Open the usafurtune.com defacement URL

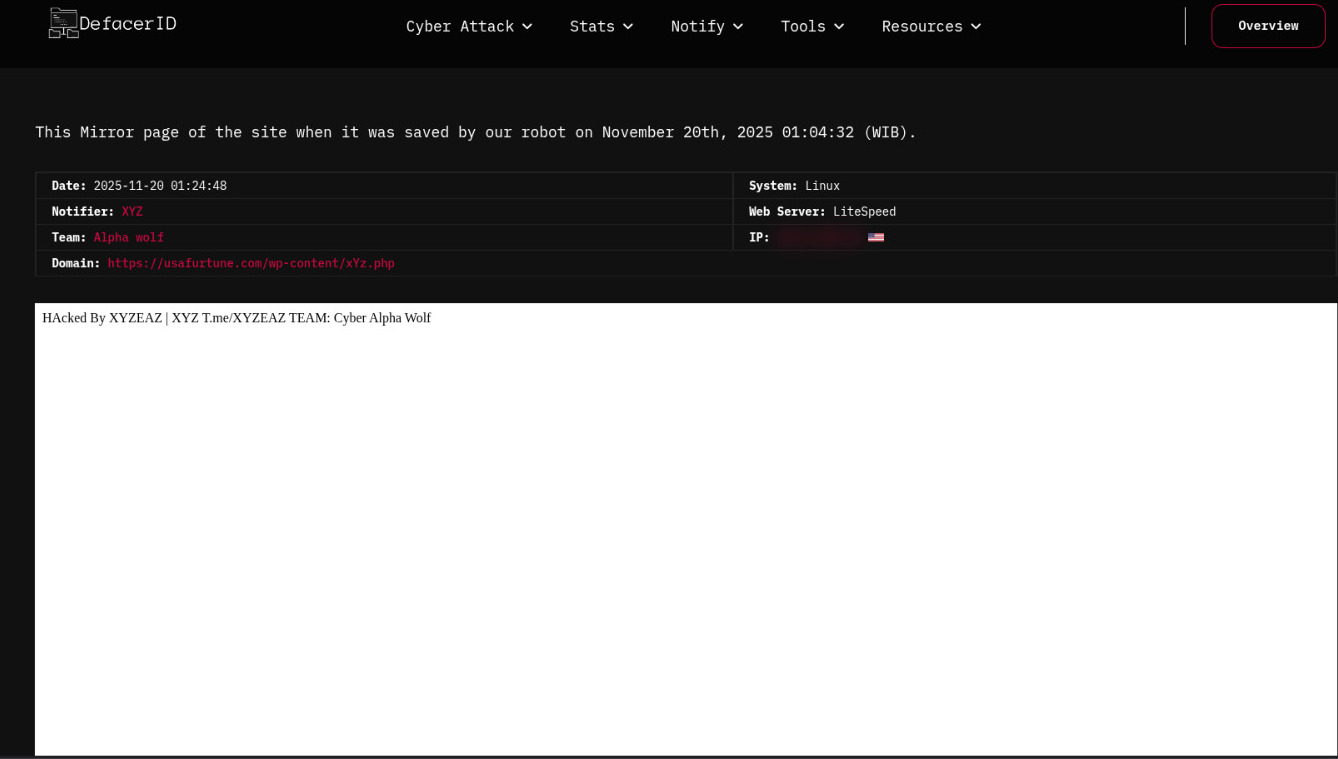click(x=250, y=263)
